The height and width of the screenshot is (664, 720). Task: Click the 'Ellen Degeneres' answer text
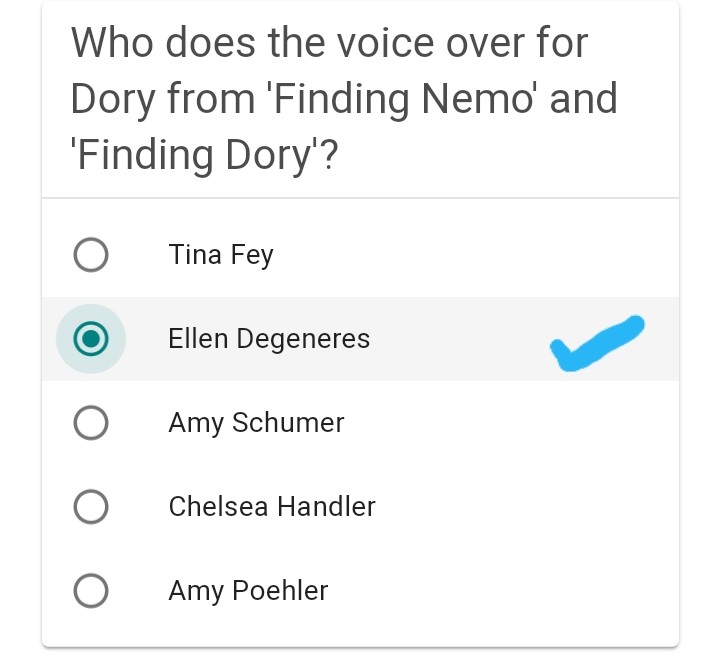(x=269, y=339)
